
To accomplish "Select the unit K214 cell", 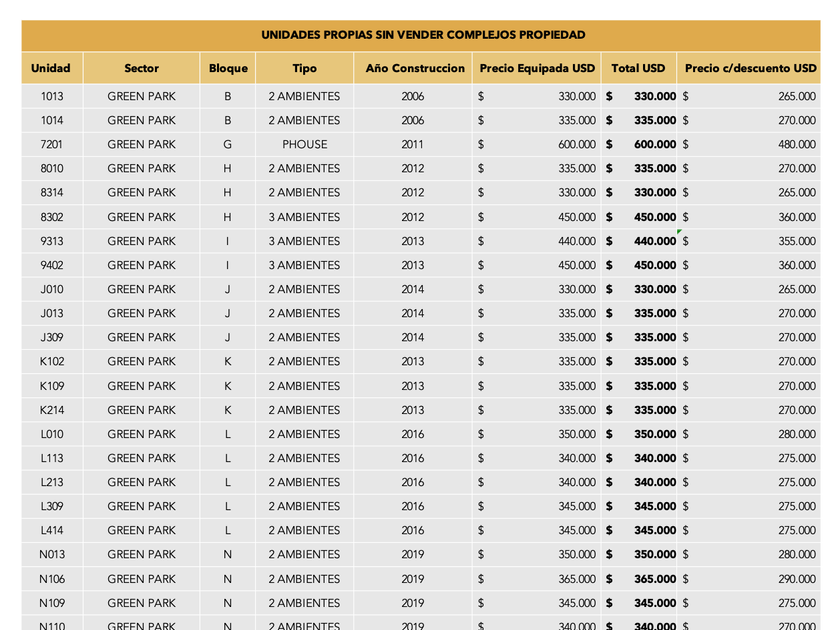I will (51, 410).
